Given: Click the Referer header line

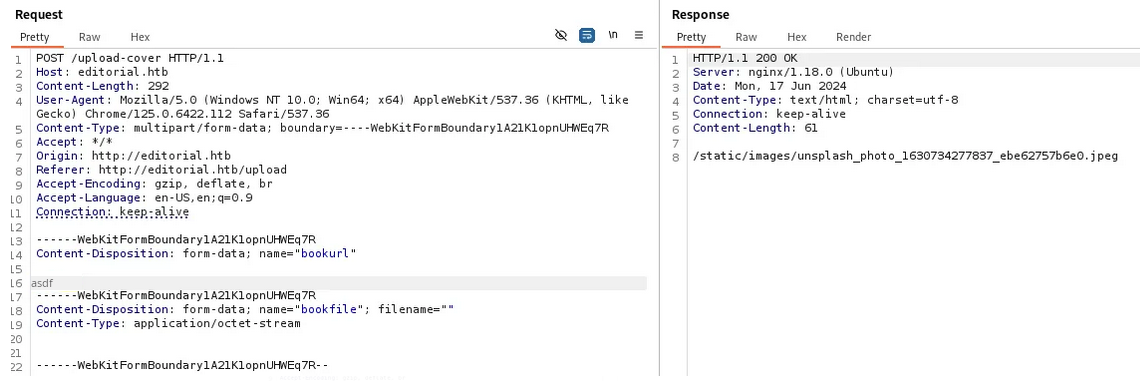Looking at the screenshot, I should coord(161,170).
